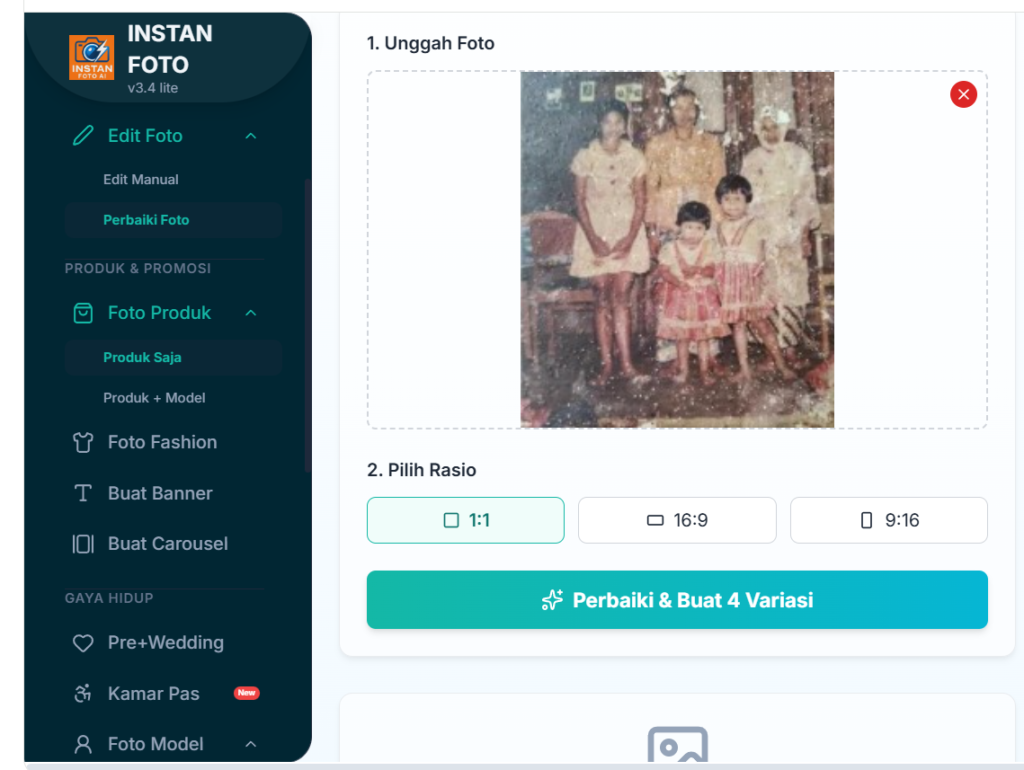Image resolution: width=1024 pixels, height=770 pixels.
Task: Open the Edit Manual submenu item
Action: pos(141,180)
